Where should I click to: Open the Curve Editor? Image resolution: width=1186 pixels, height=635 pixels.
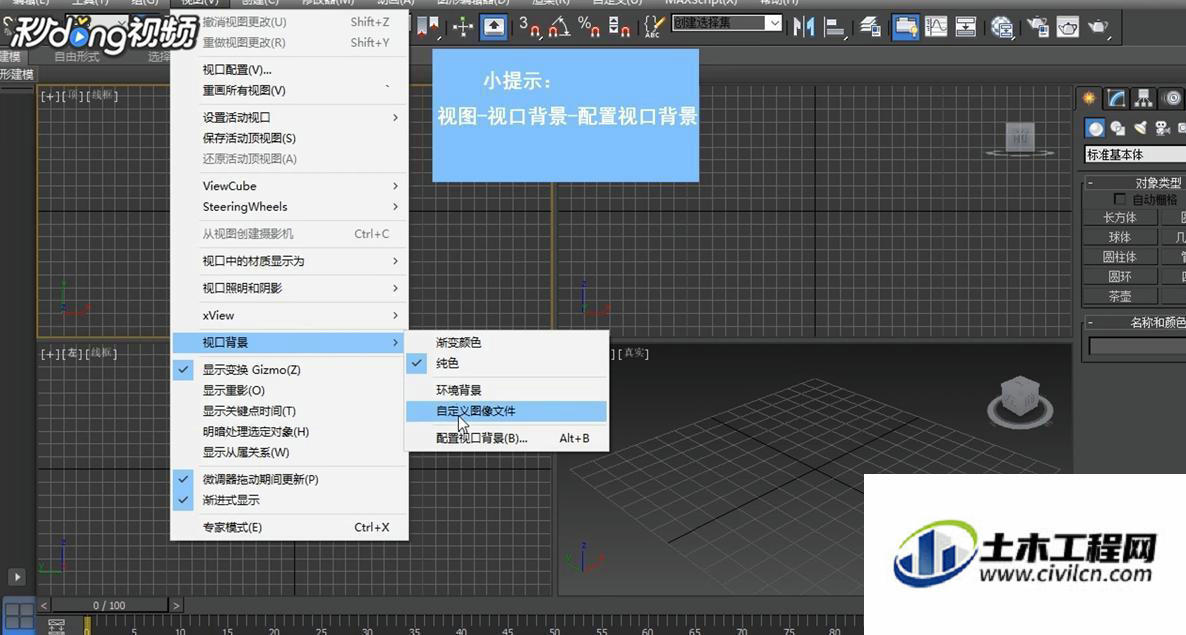click(x=936, y=27)
